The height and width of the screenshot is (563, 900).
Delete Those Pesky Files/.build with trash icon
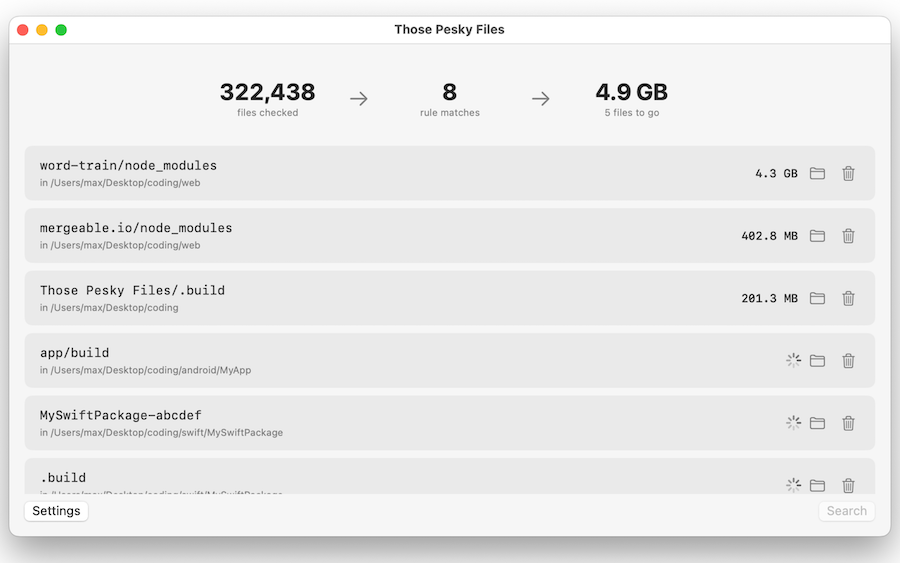tap(848, 298)
